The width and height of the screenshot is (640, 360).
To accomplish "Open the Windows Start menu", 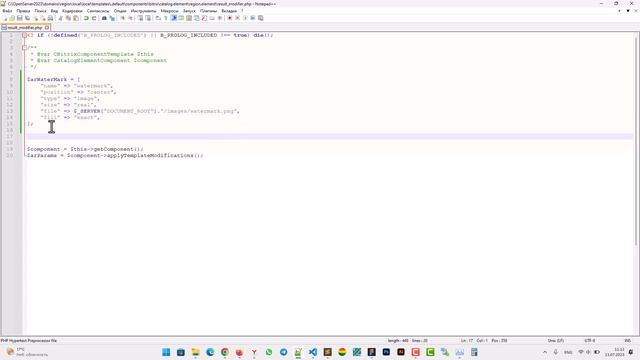I will coord(166,352).
